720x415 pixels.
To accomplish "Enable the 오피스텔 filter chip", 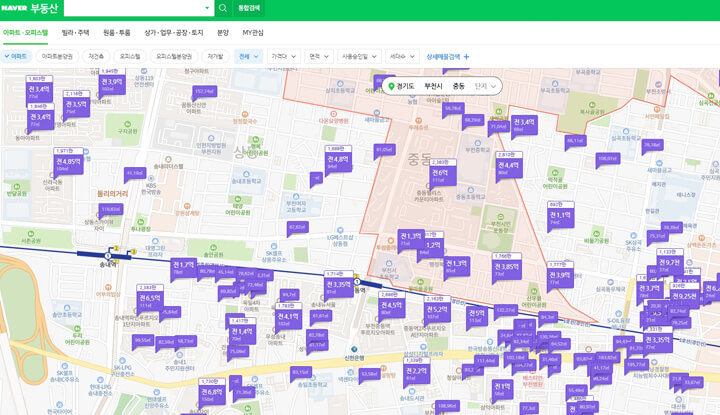I will [x=129, y=56].
